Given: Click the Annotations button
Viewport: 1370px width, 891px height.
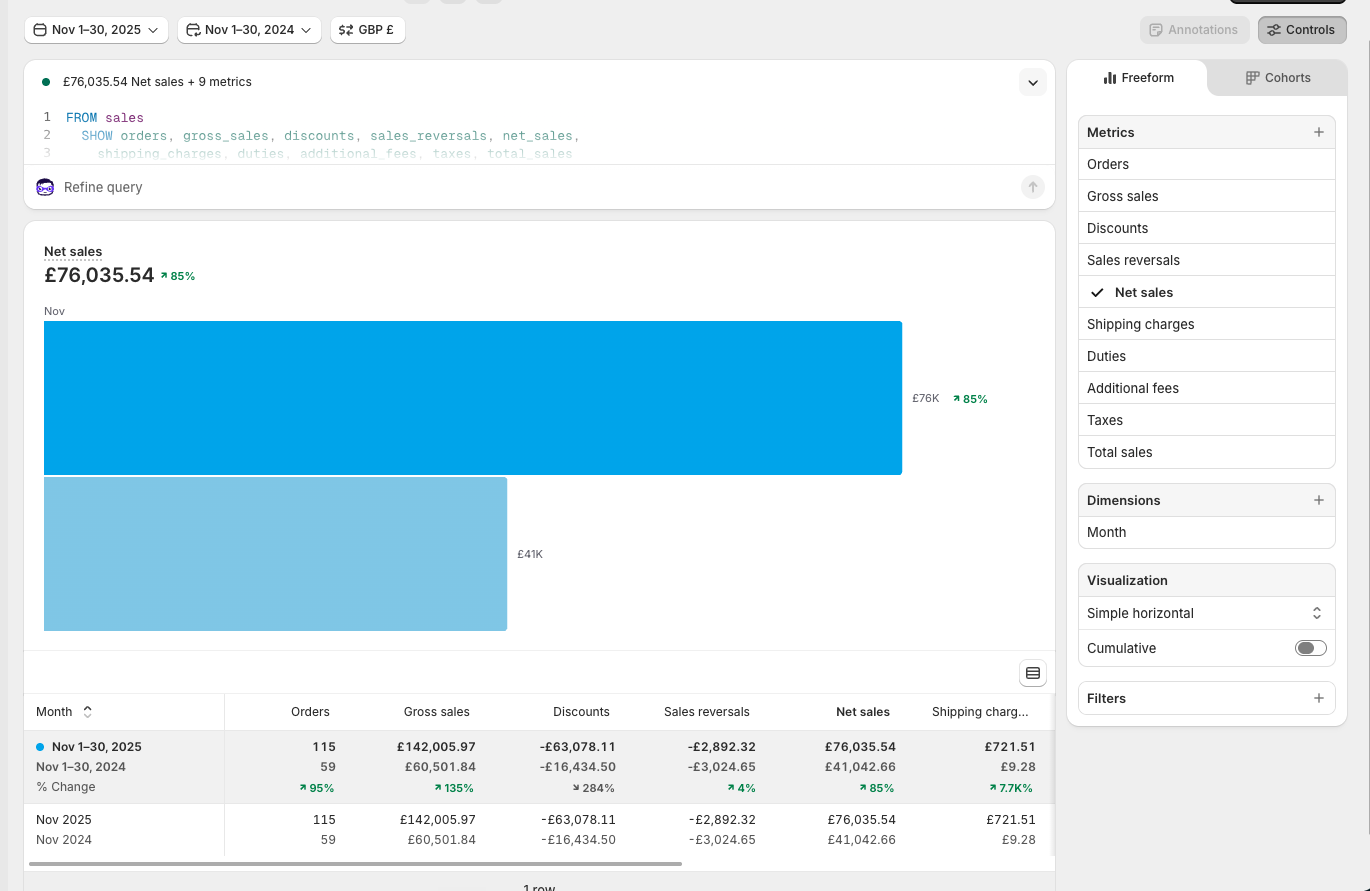Looking at the screenshot, I should 1194,30.
